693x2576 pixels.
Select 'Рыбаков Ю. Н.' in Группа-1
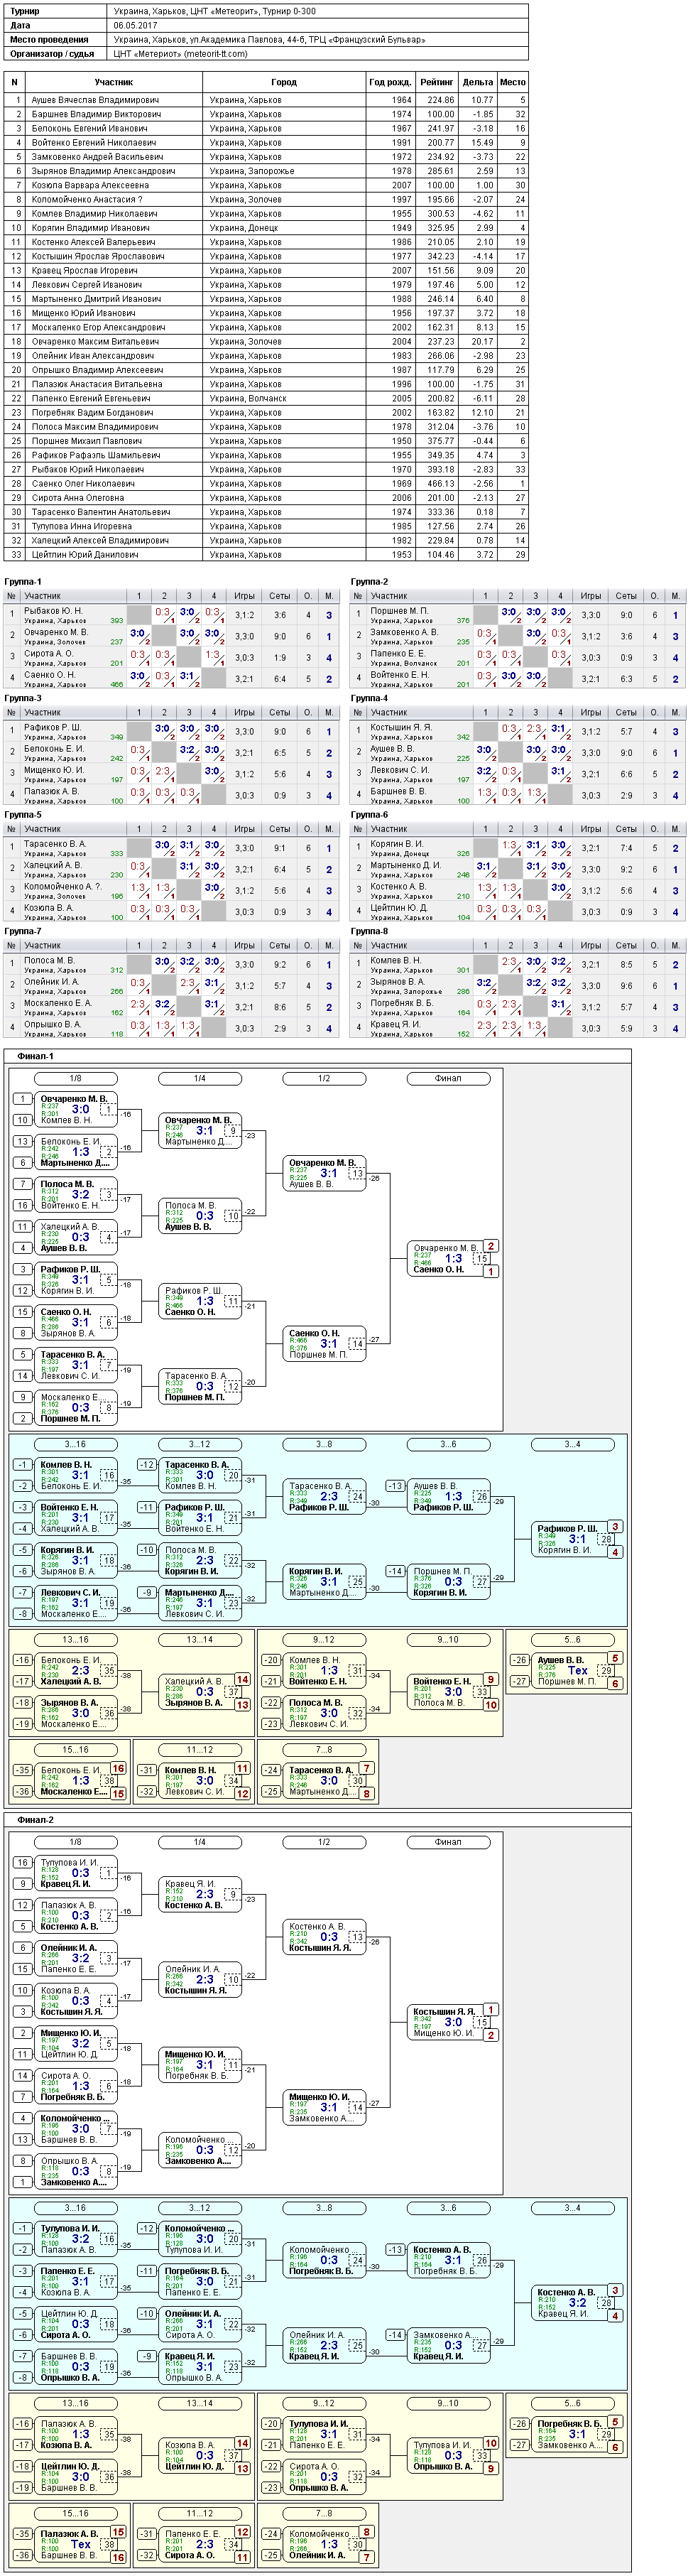[x=53, y=611]
